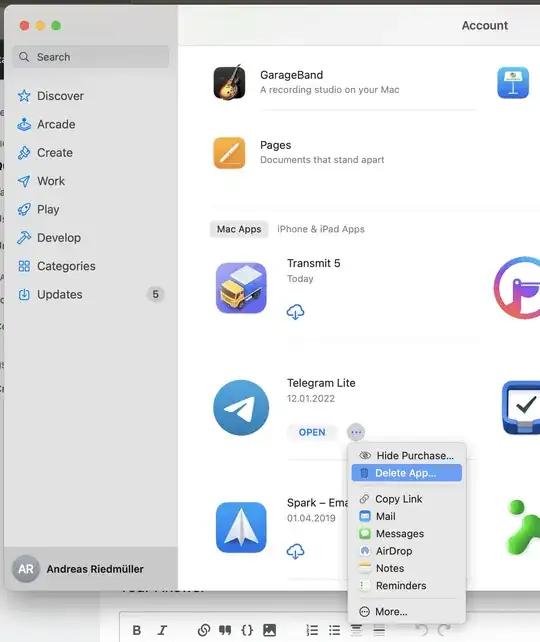Viewport: 540px width, 642px height.
Task: Choose Copy Link in the context menu
Action: (407, 499)
